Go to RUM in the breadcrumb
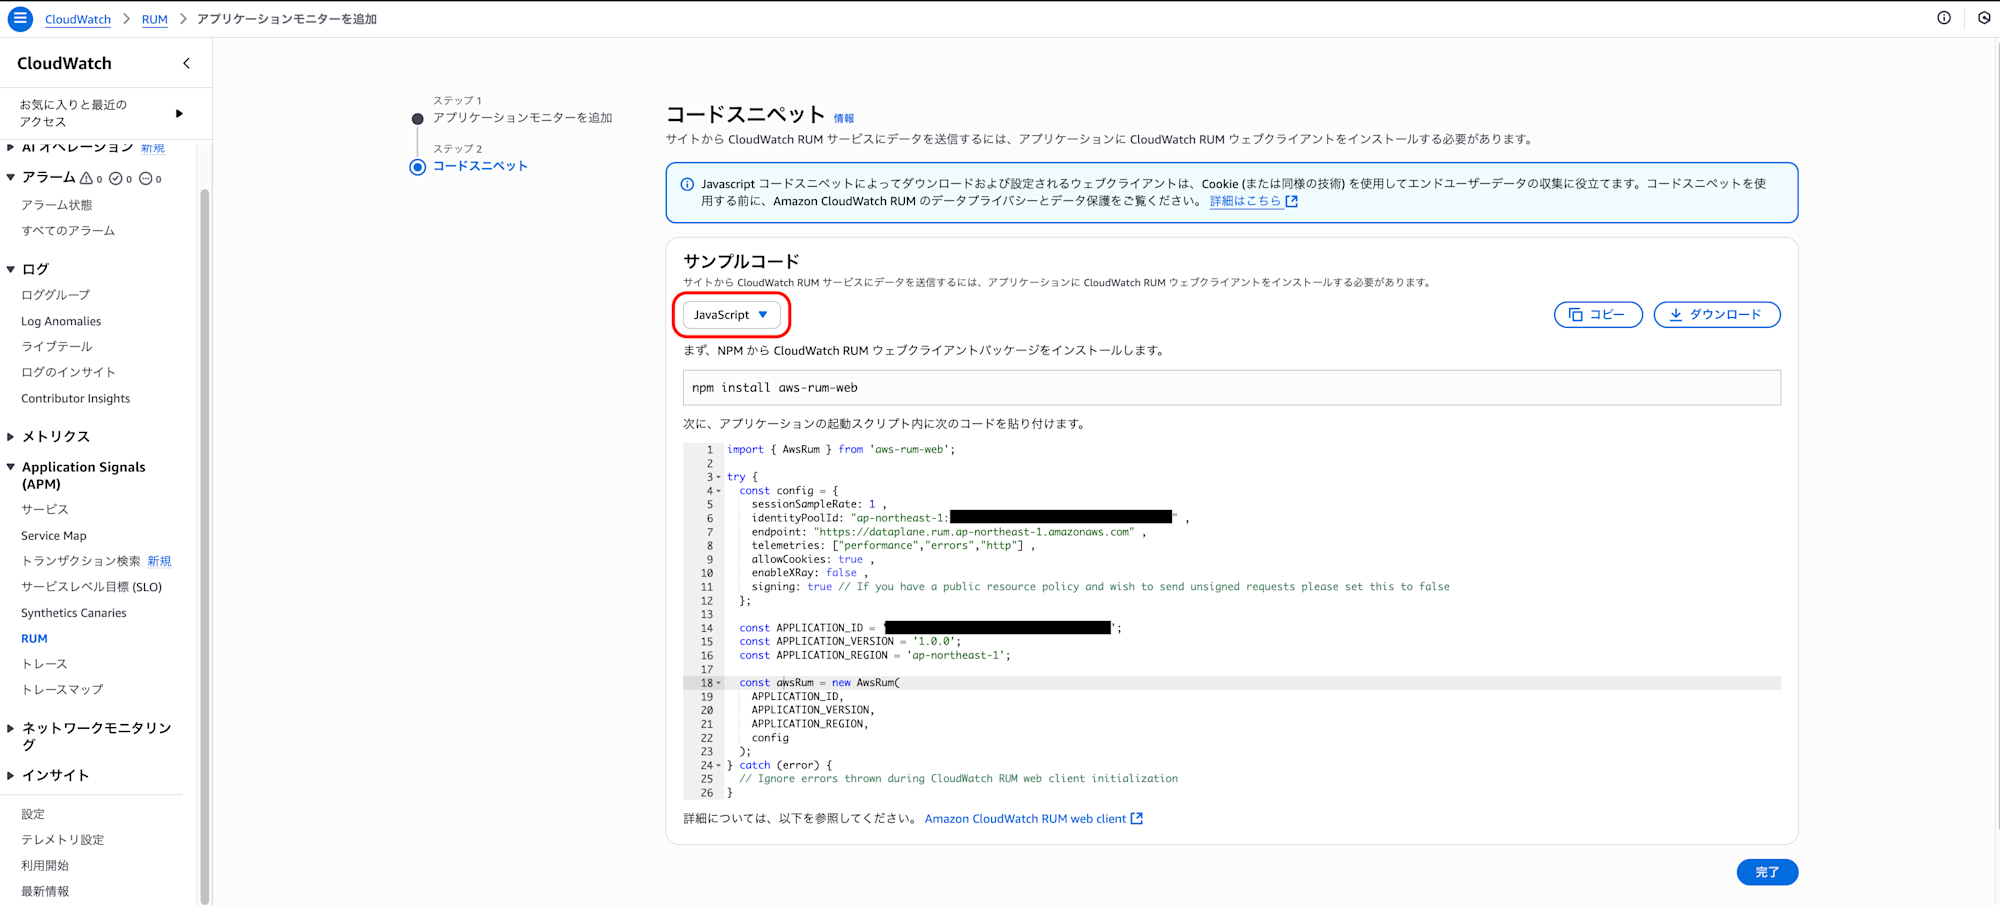2000x906 pixels. (x=155, y=19)
